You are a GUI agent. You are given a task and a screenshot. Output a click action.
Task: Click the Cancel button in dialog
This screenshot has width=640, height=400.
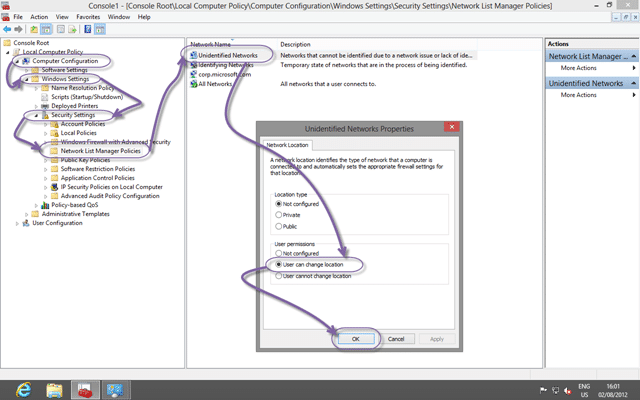pyautogui.click(x=396, y=339)
